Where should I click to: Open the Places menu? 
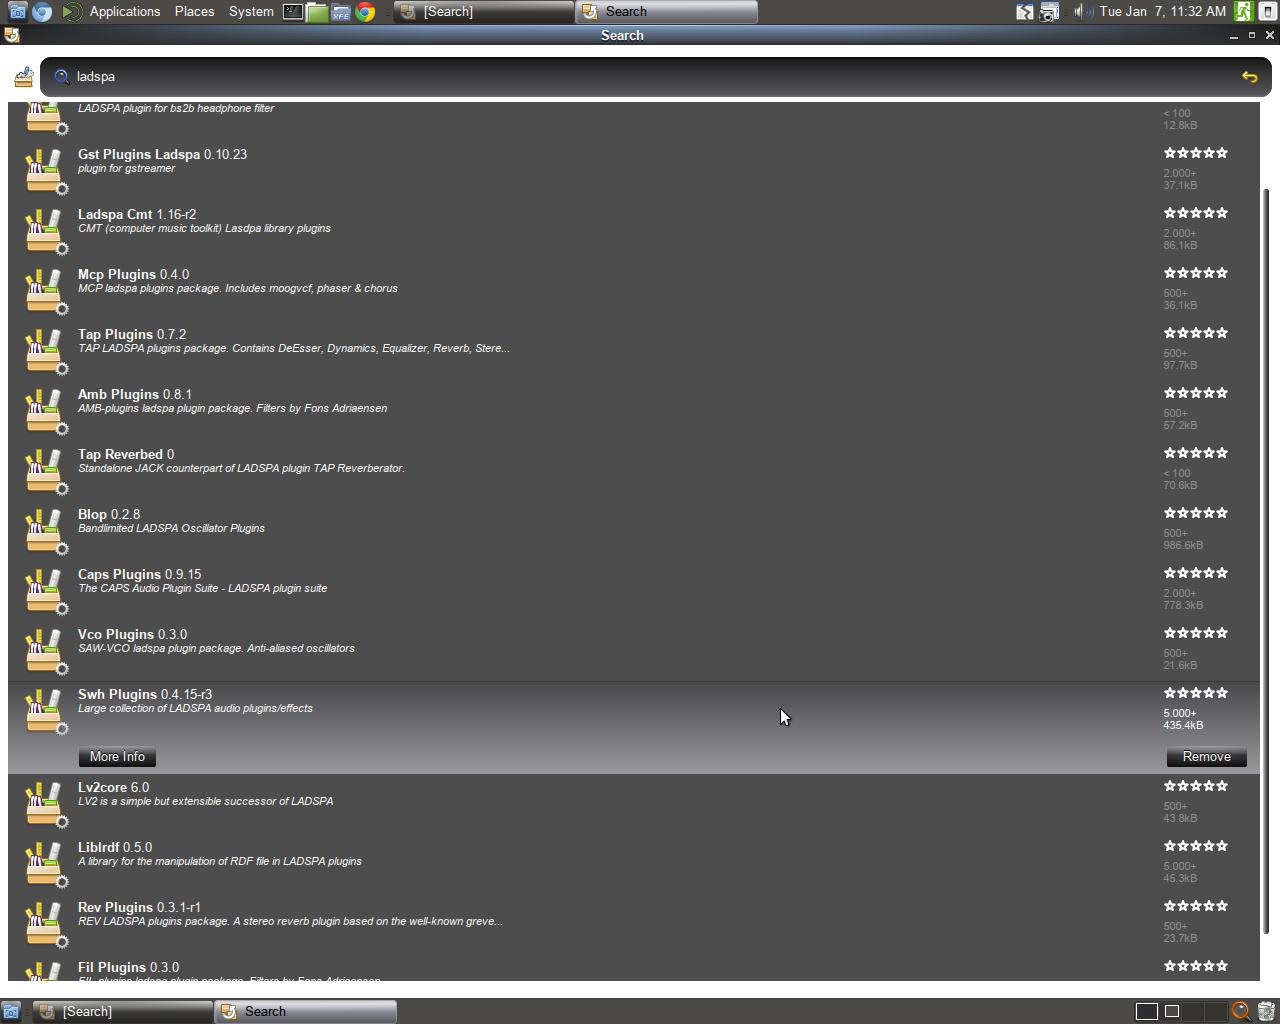[x=194, y=12]
